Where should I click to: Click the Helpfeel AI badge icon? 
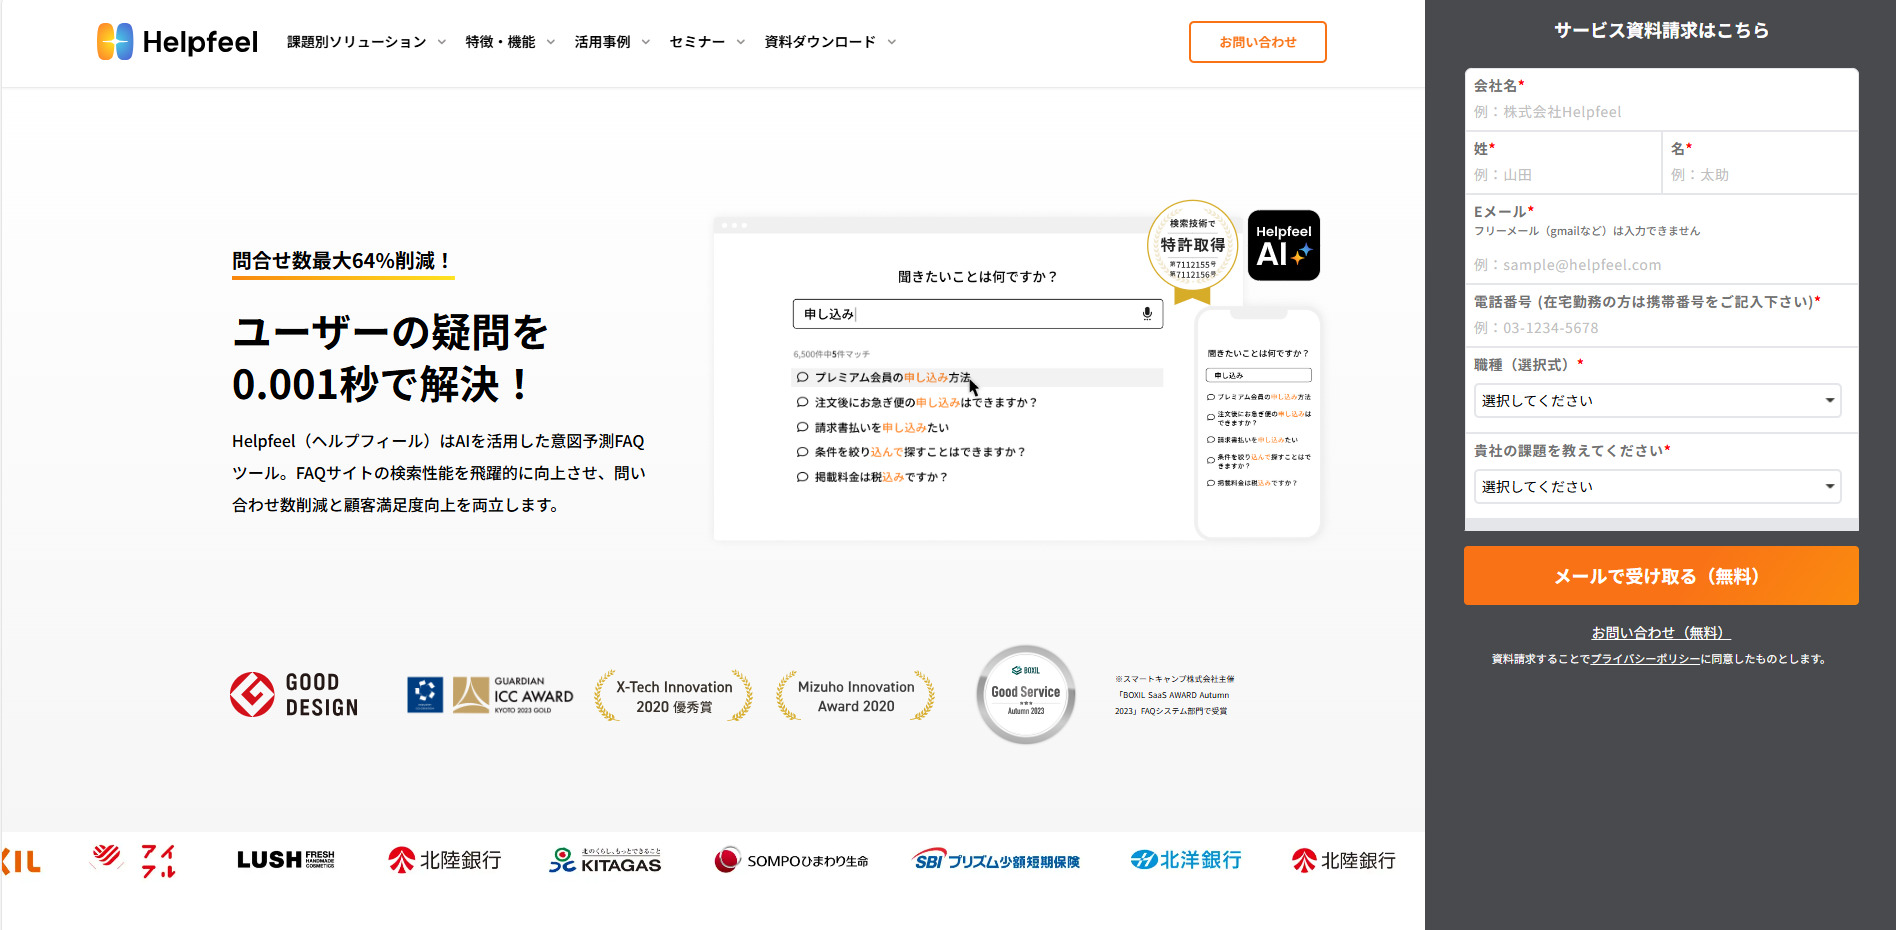click(1284, 245)
